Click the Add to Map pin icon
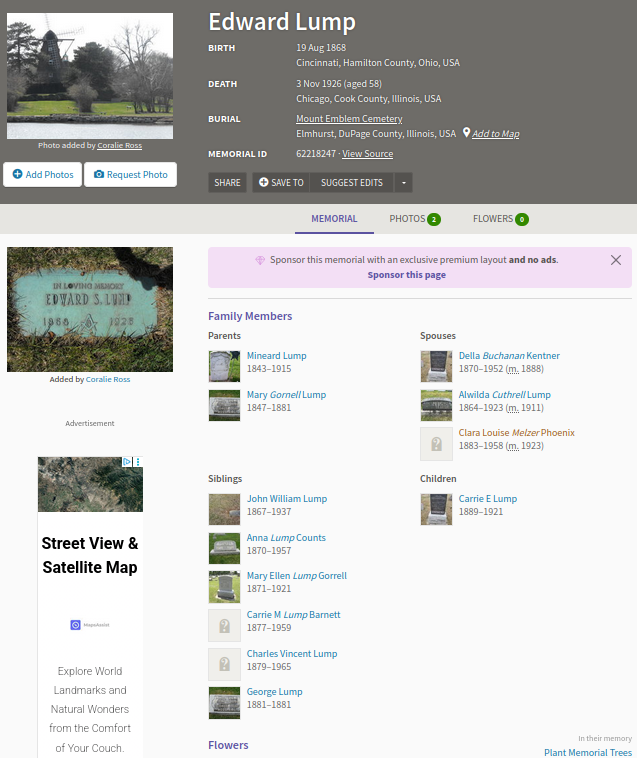The height and width of the screenshot is (758, 637). point(467,133)
